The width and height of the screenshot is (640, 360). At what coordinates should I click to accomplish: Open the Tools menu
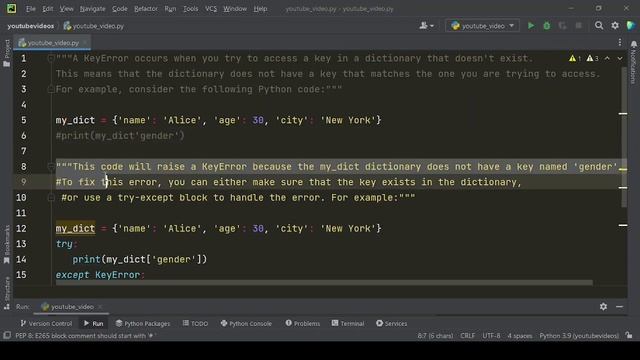(x=191, y=9)
